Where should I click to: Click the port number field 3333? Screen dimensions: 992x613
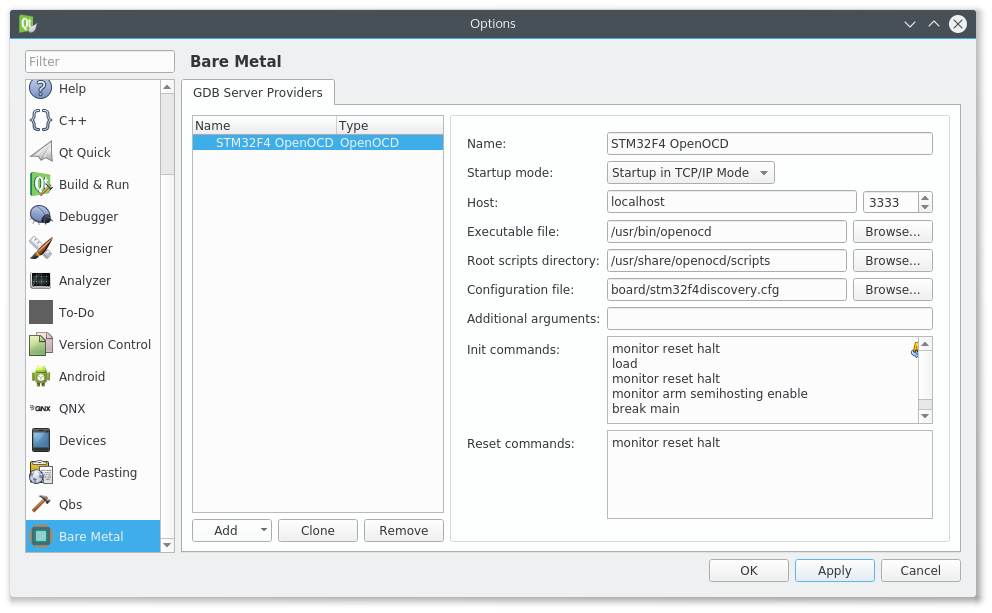(891, 202)
